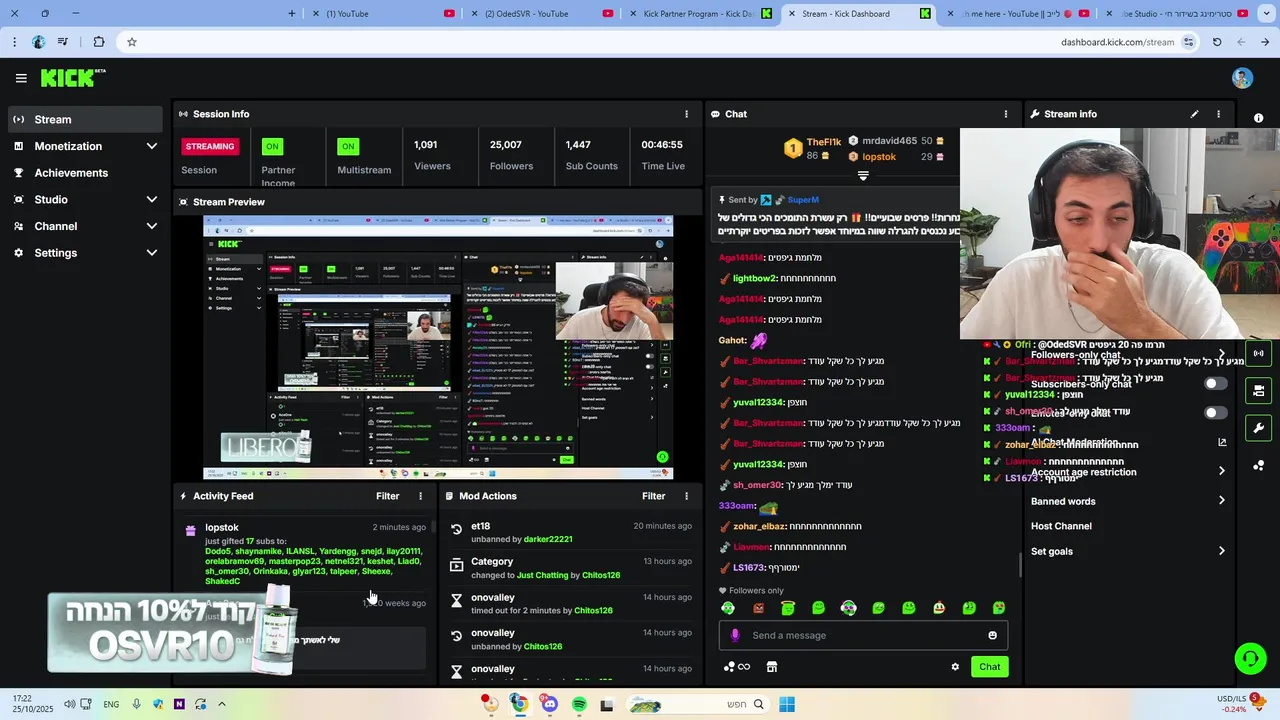Click the Stream Preview thumbnail

point(438,347)
